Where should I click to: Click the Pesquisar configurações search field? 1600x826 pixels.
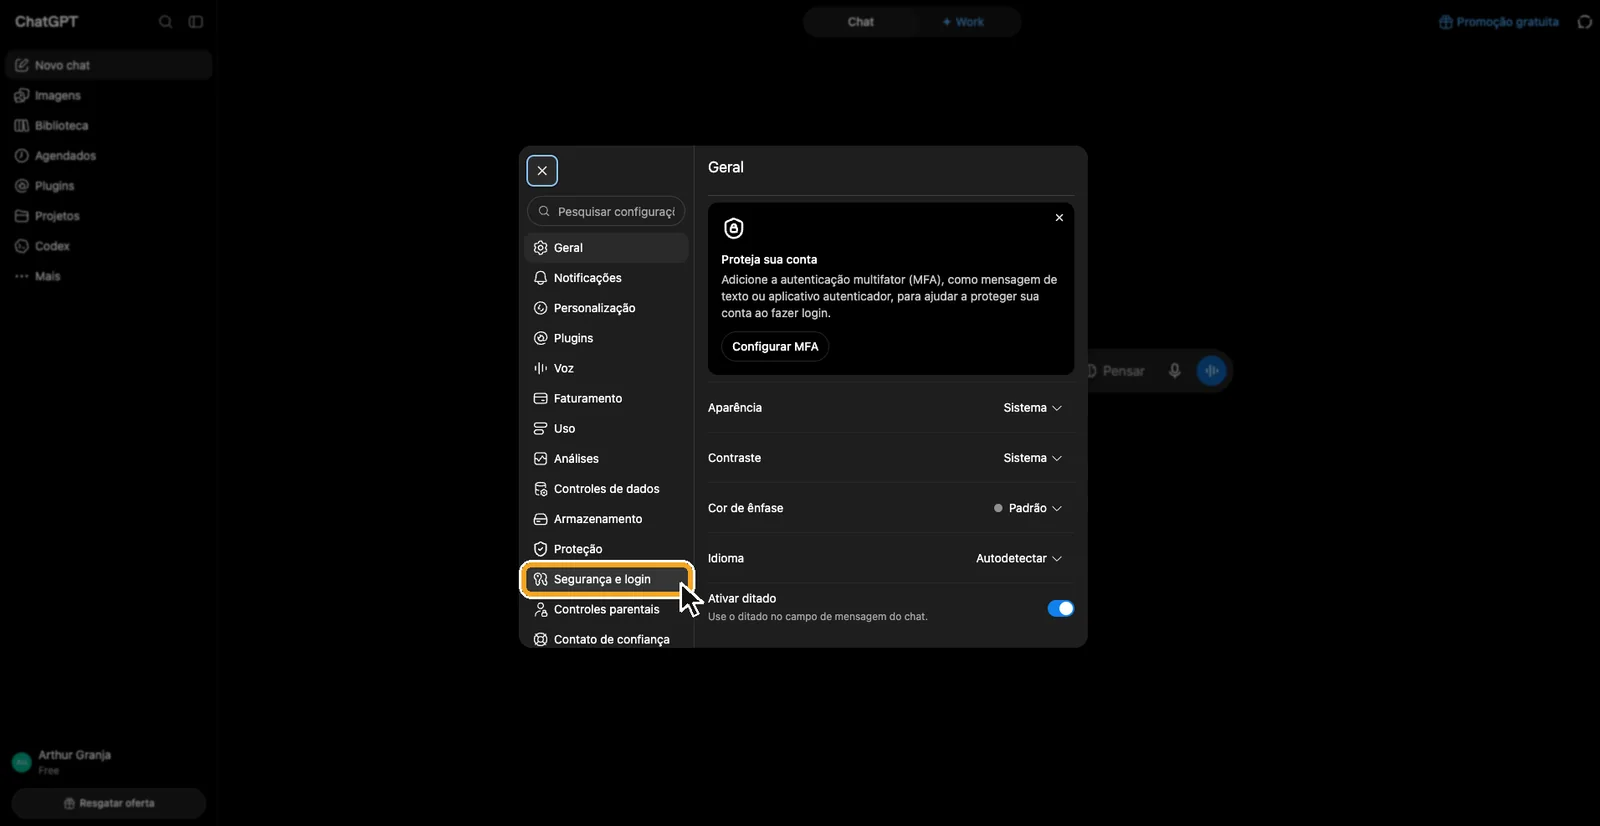(x=606, y=212)
